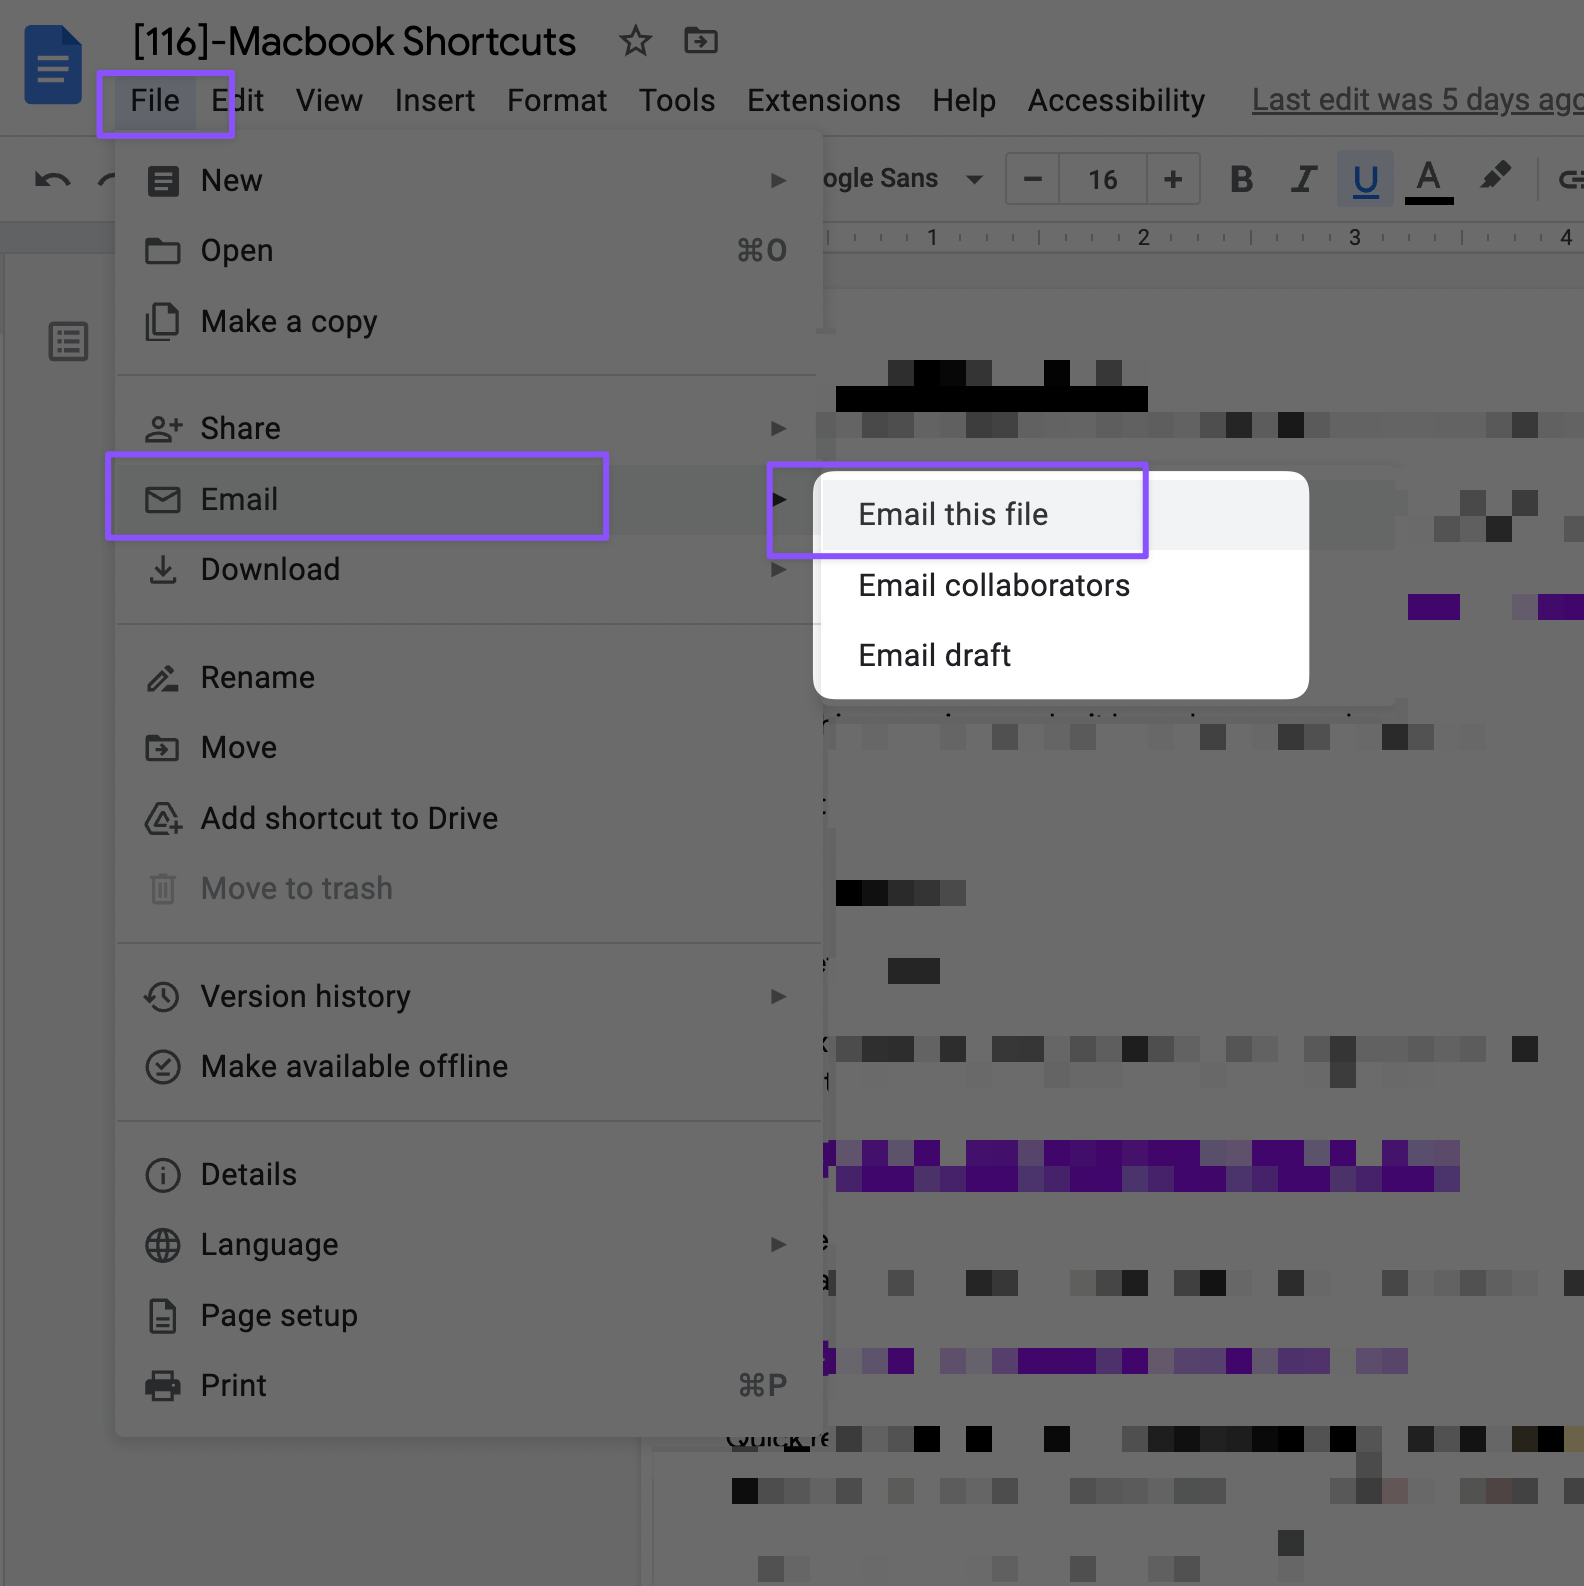
Task: Click the document title text
Action: tap(354, 42)
